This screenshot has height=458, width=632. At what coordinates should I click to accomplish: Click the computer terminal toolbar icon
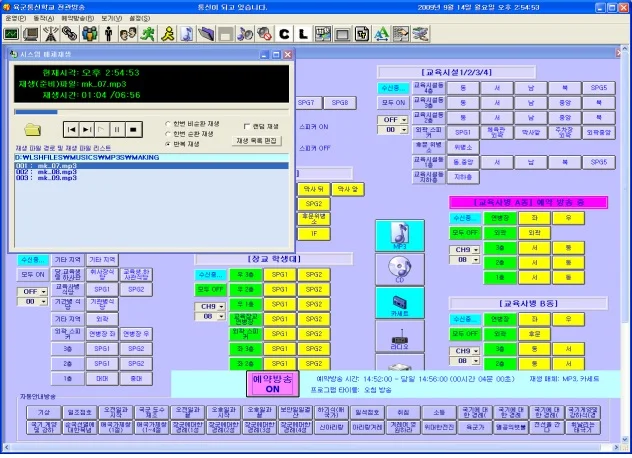(31, 34)
